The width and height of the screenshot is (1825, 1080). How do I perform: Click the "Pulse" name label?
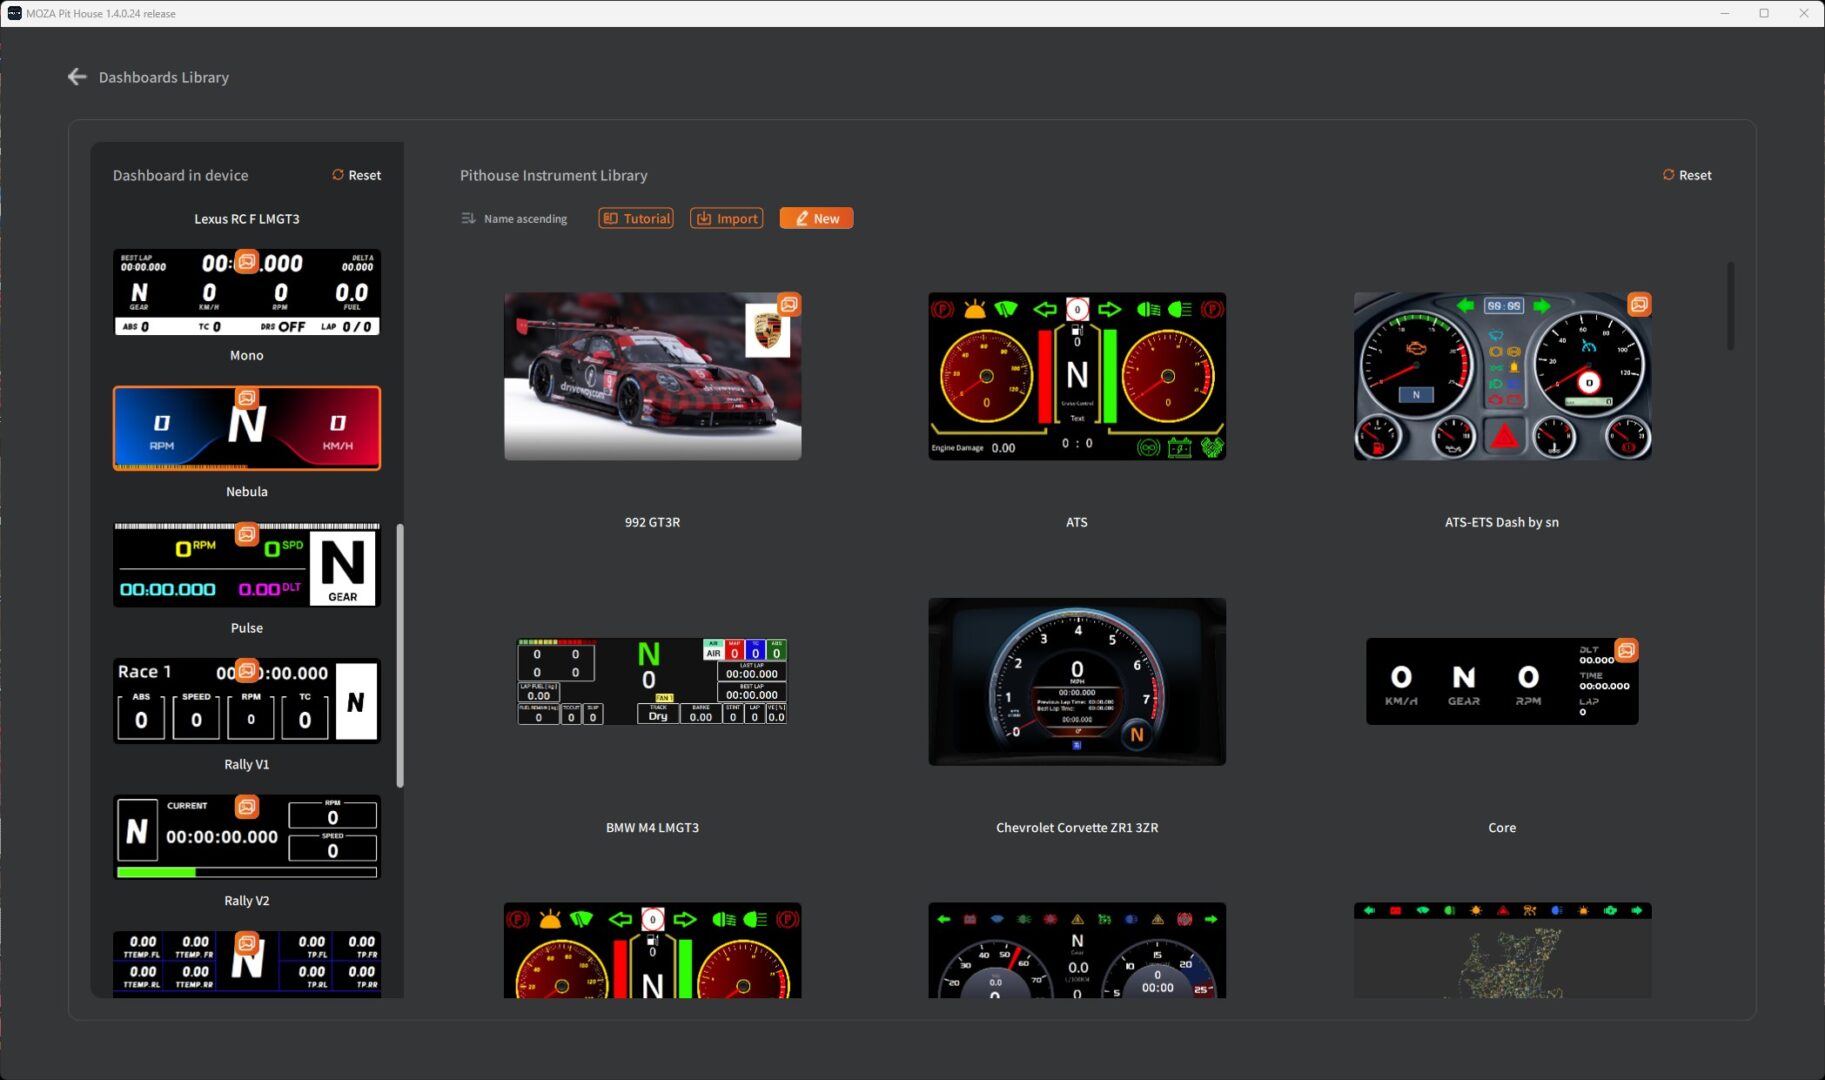click(x=247, y=628)
